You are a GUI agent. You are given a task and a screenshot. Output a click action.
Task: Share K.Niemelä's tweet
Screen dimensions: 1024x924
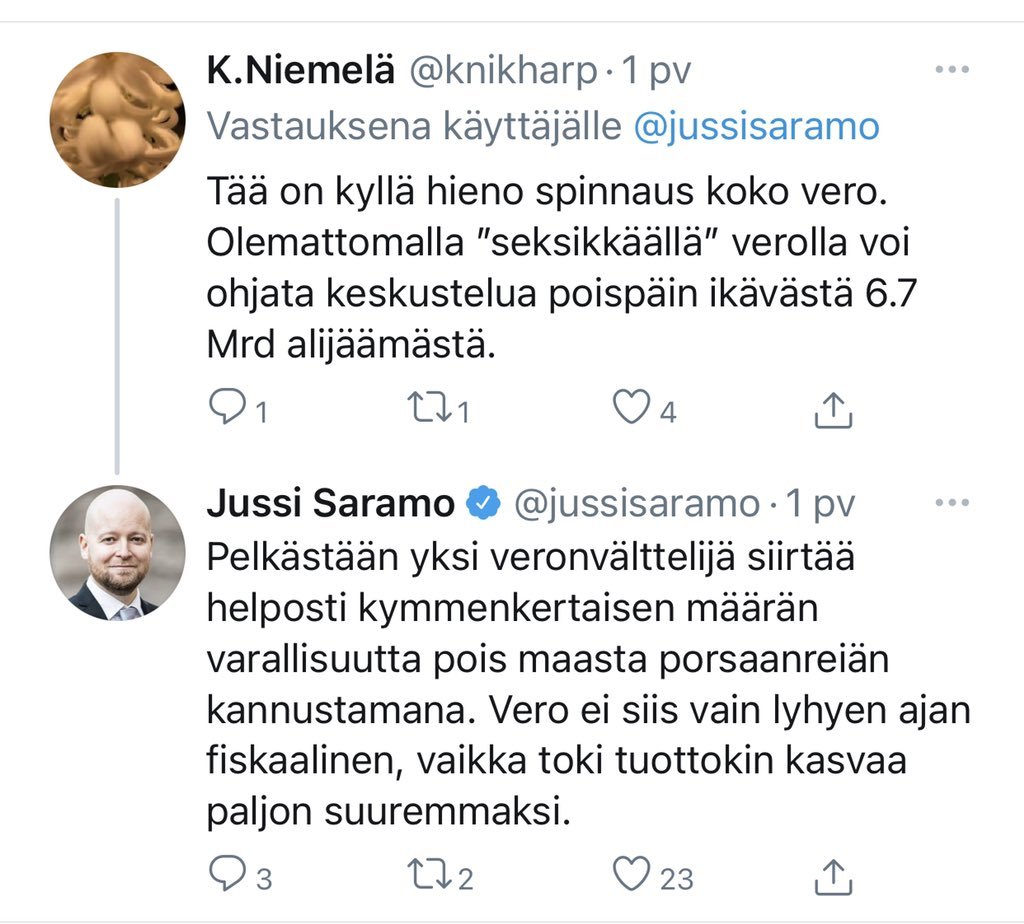(x=833, y=409)
